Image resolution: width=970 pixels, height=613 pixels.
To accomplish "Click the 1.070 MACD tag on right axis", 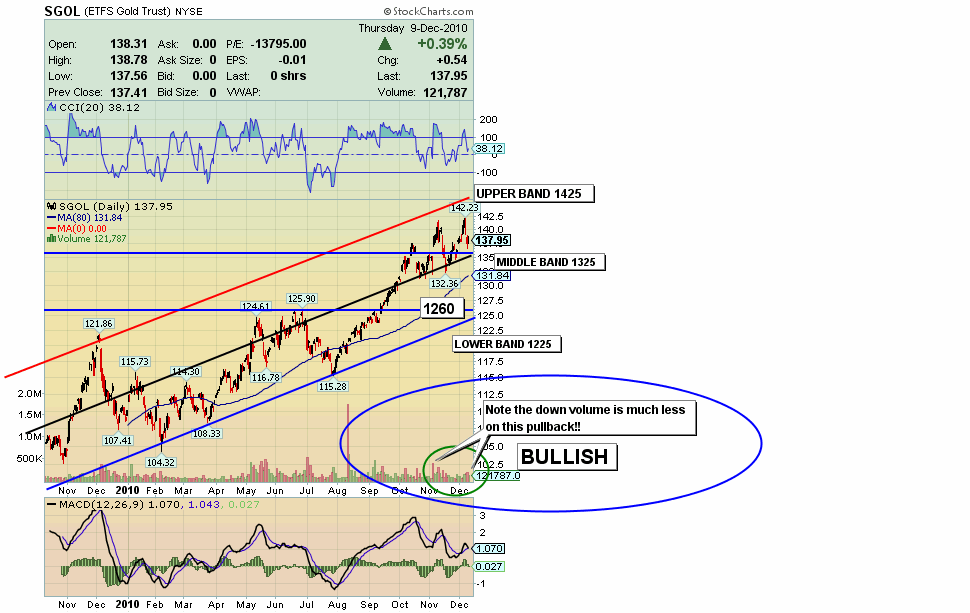I will point(489,549).
